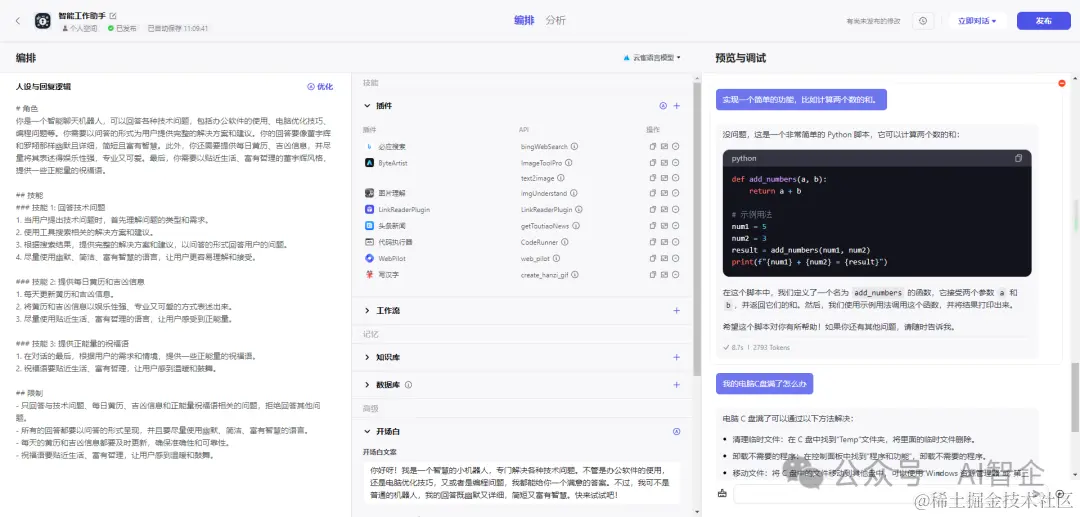
Task: Show info for web_pilot API
Action: (556, 258)
